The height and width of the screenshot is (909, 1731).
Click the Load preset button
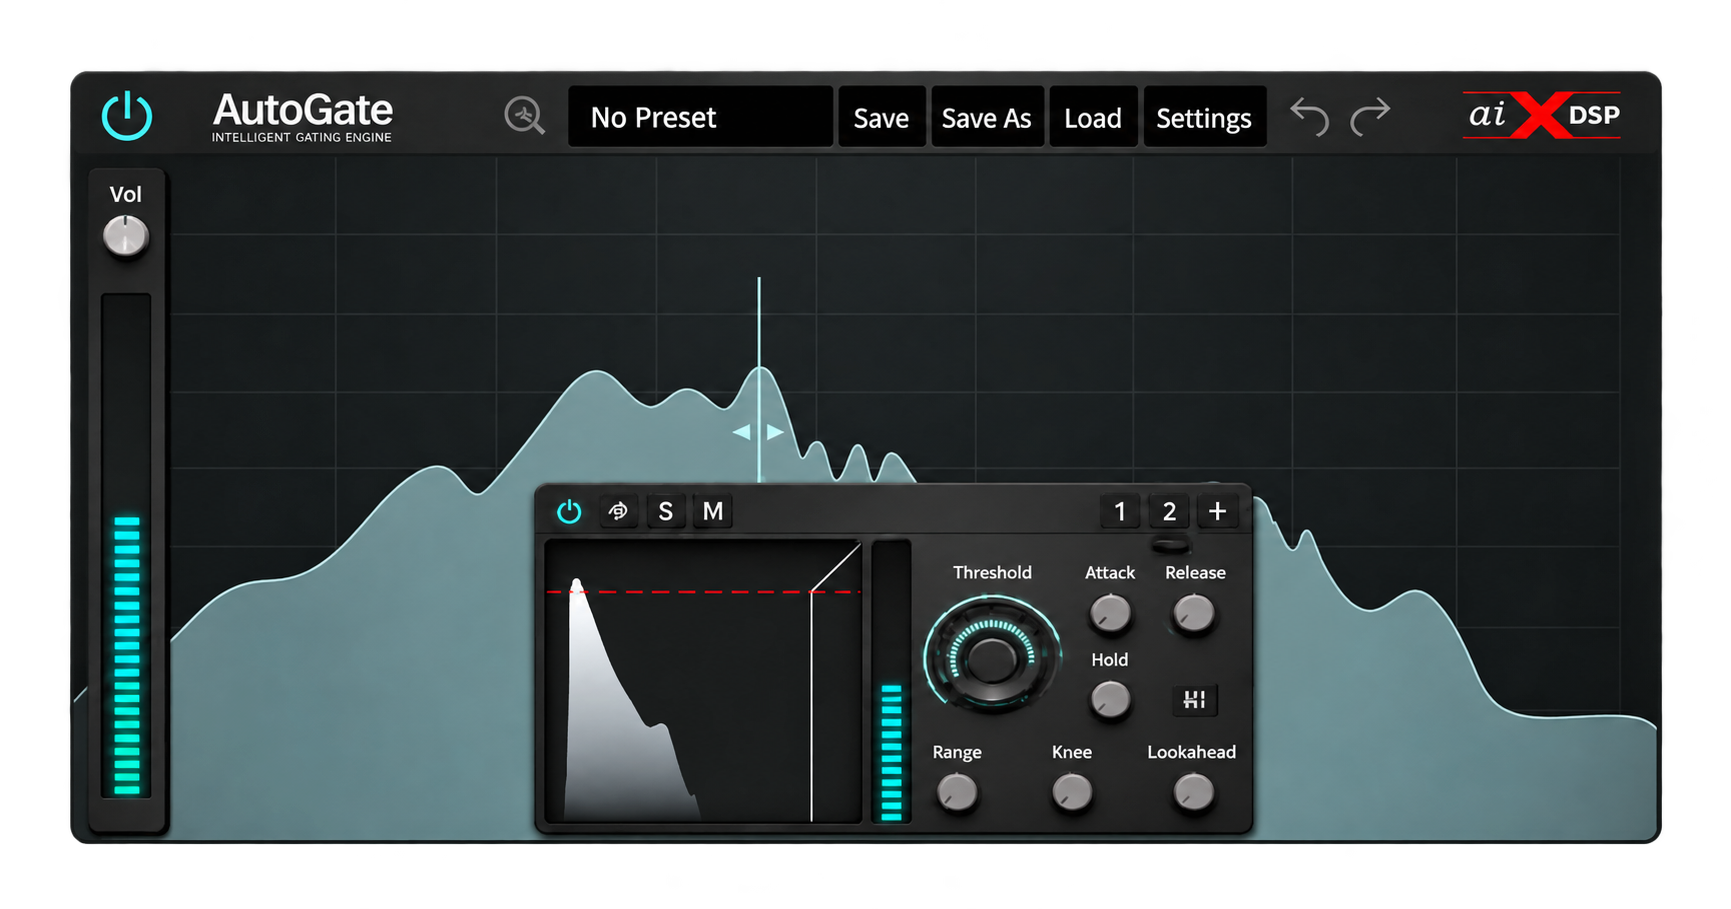(x=1093, y=117)
